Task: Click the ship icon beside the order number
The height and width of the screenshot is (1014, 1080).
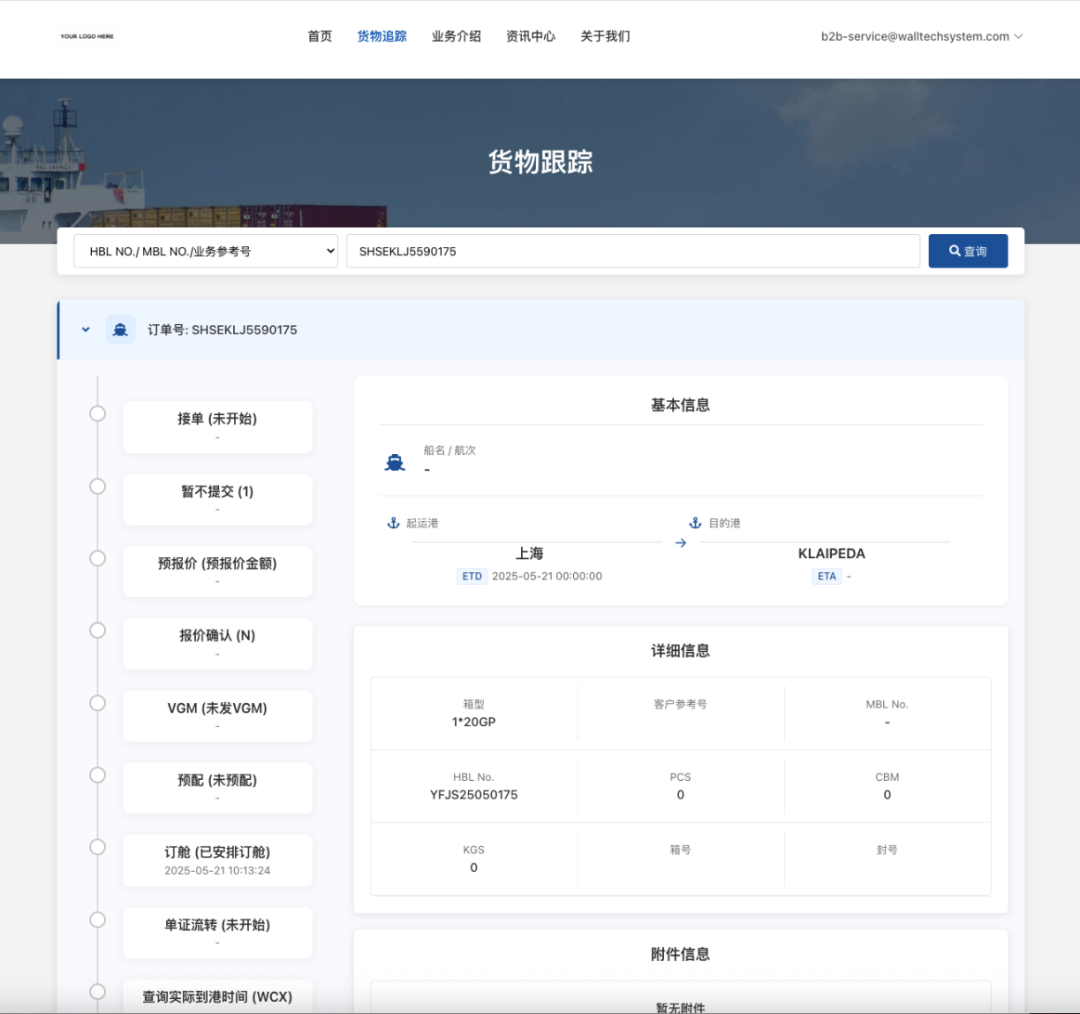Action: point(120,329)
